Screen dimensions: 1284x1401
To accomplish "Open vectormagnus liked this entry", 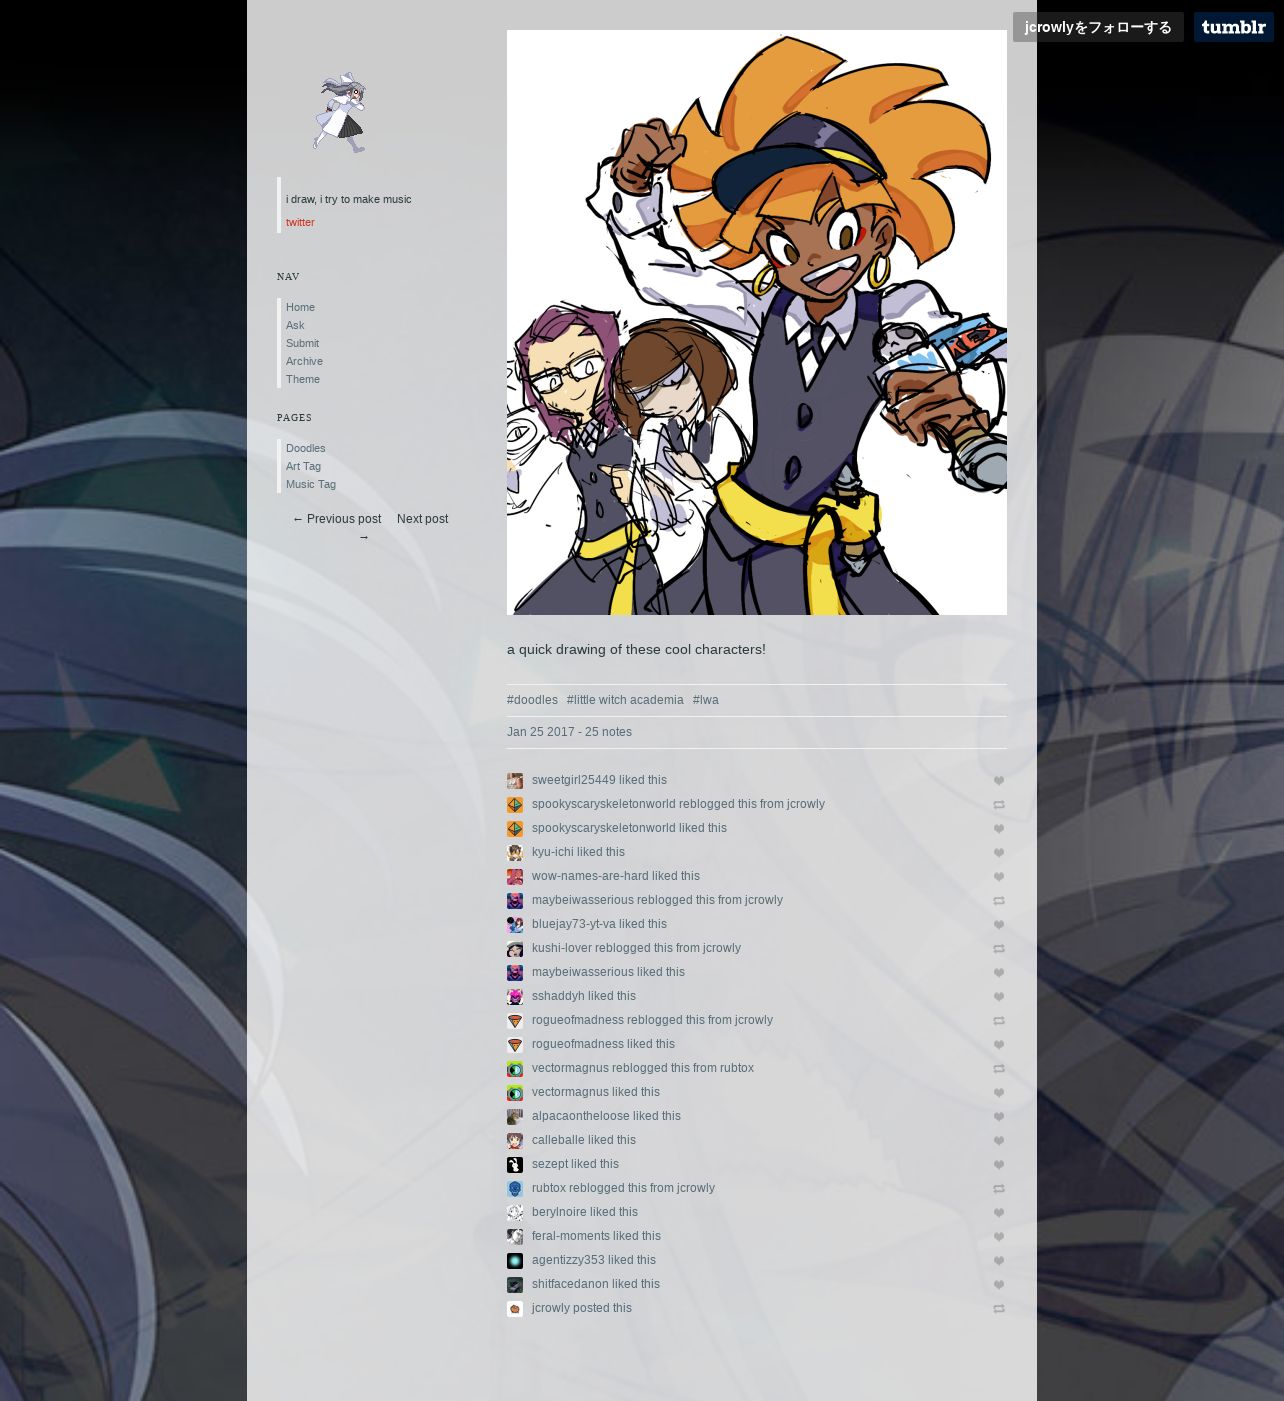I will click(596, 1092).
